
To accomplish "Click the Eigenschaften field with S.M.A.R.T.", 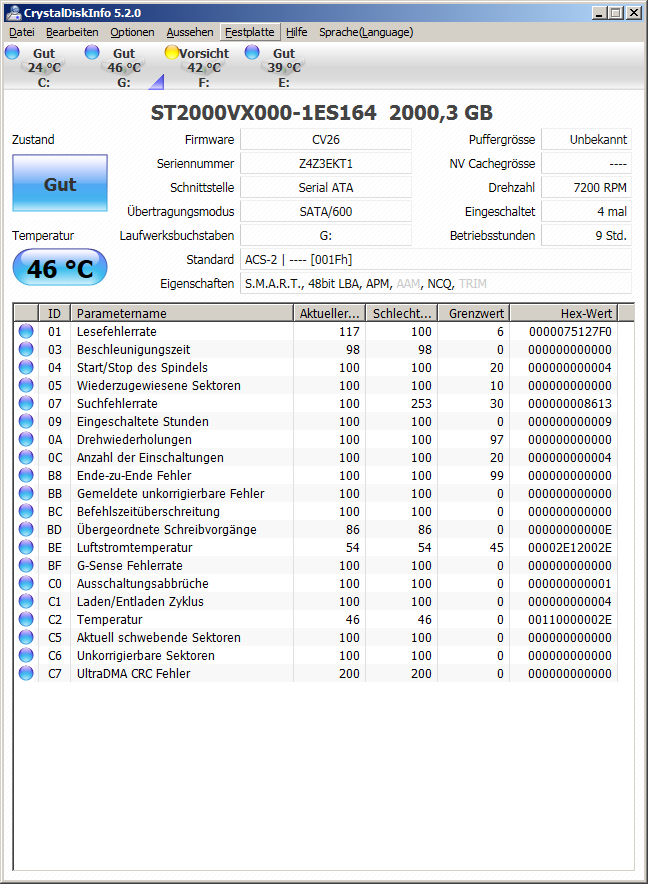I will tap(436, 284).
